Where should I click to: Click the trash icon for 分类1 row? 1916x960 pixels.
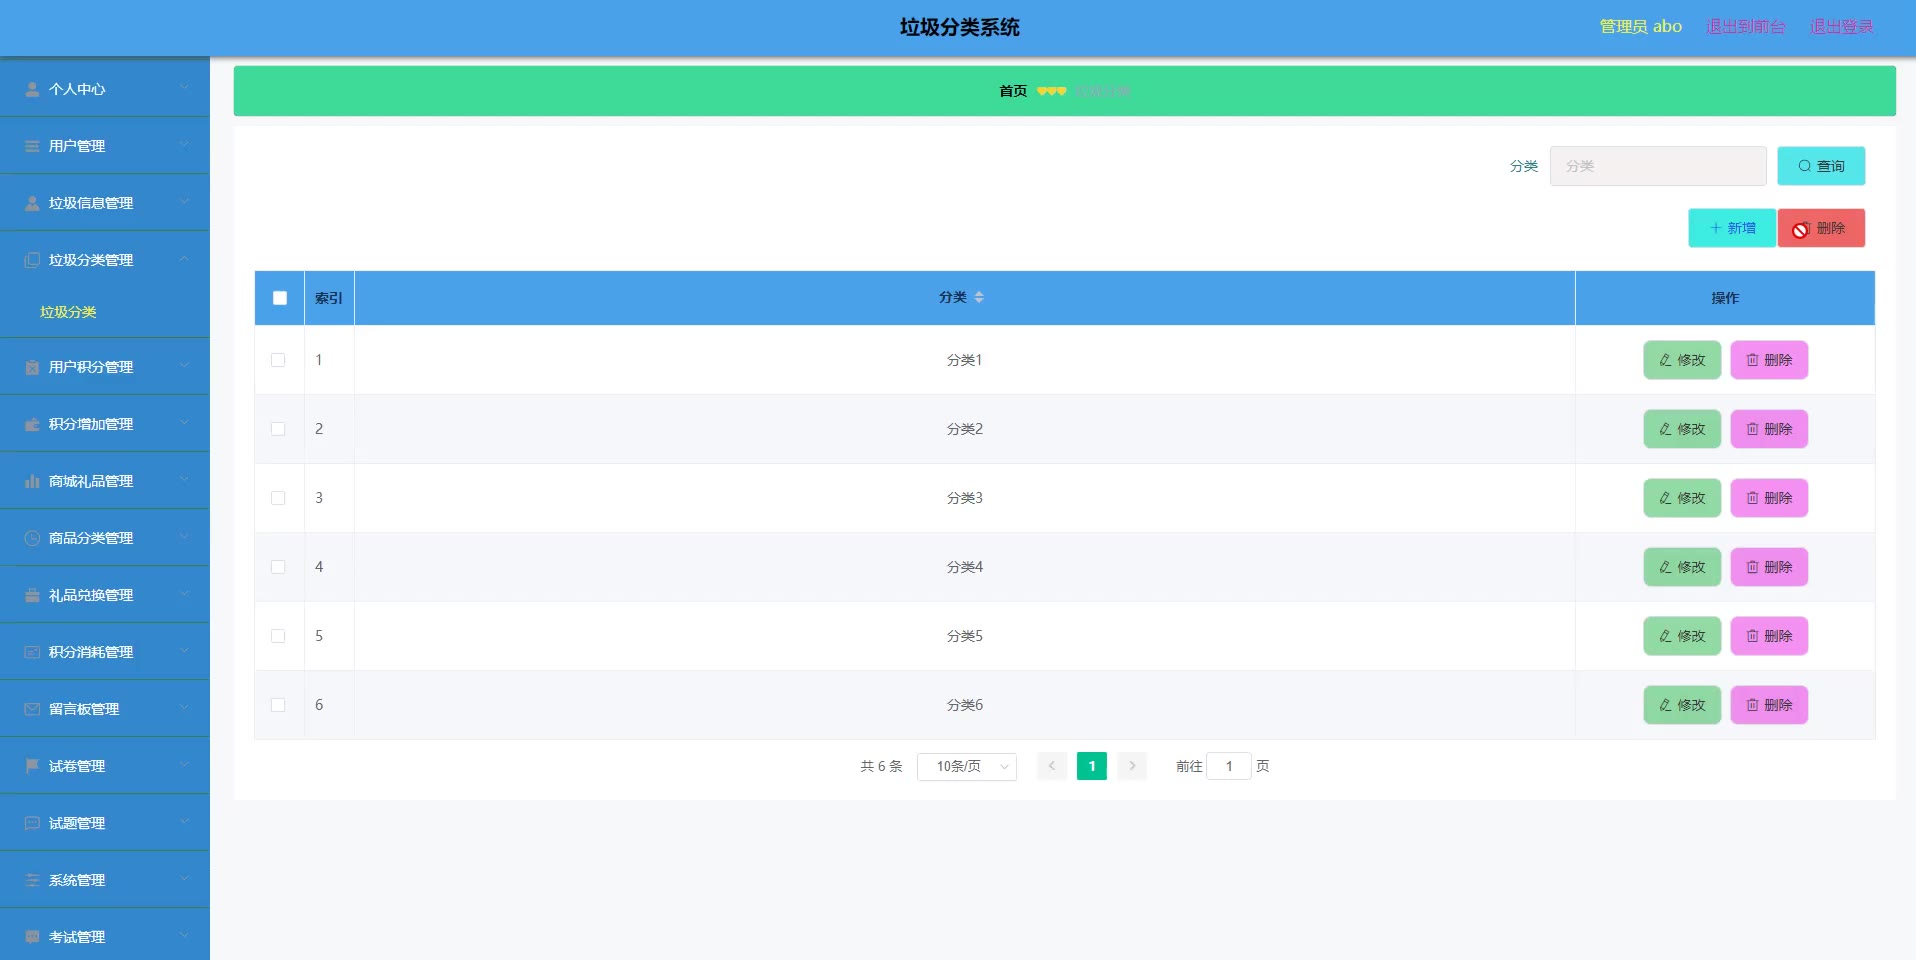tap(1752, 360)
